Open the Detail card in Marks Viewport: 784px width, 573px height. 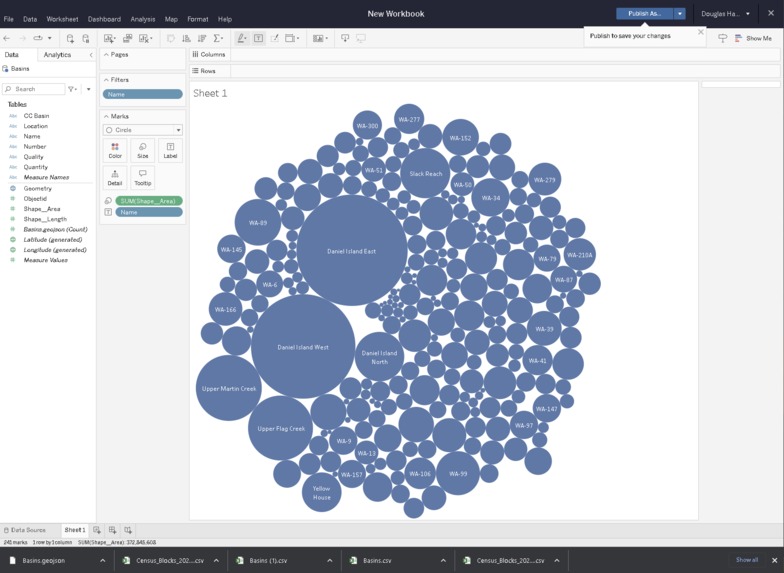115,178
